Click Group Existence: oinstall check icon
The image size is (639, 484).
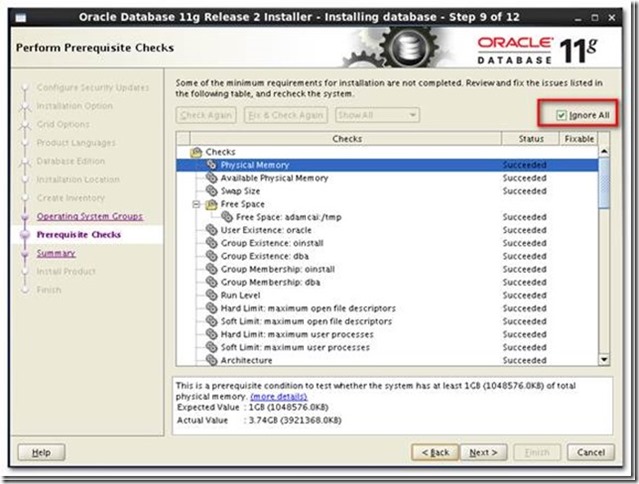click(x=211, y=243)
